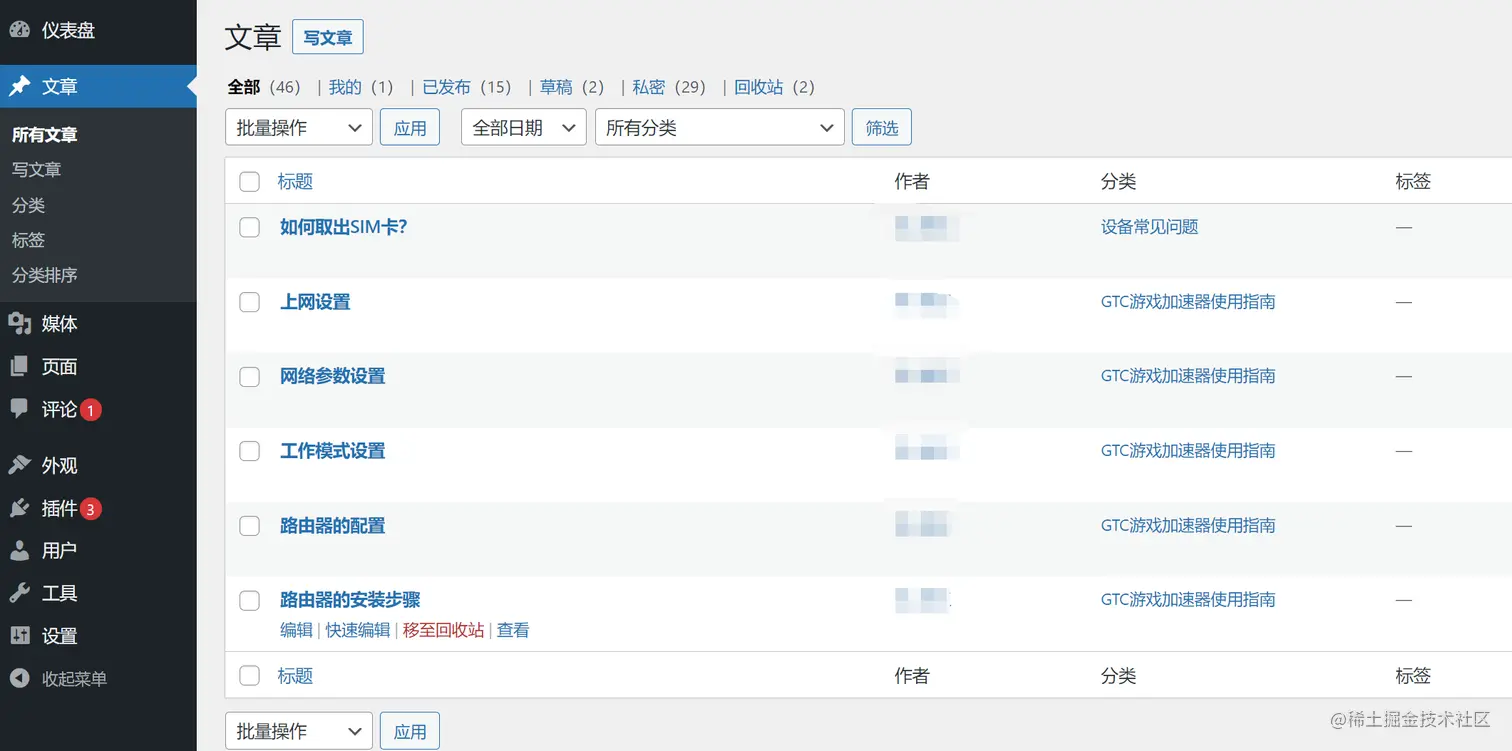Image resolution: width=1512 pixels, height=751 pixels.
Task: Check the box for 如何取出SIM卡?
Action: (x=250, y=227)
